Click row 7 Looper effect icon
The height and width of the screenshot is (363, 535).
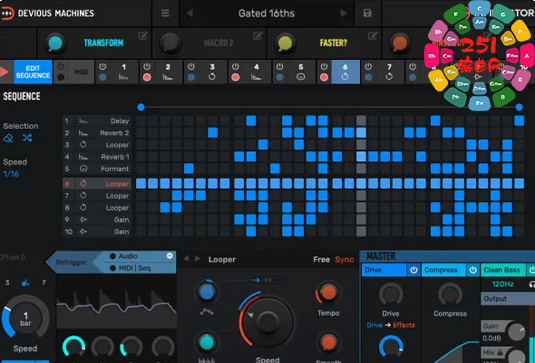click(83, 196)
